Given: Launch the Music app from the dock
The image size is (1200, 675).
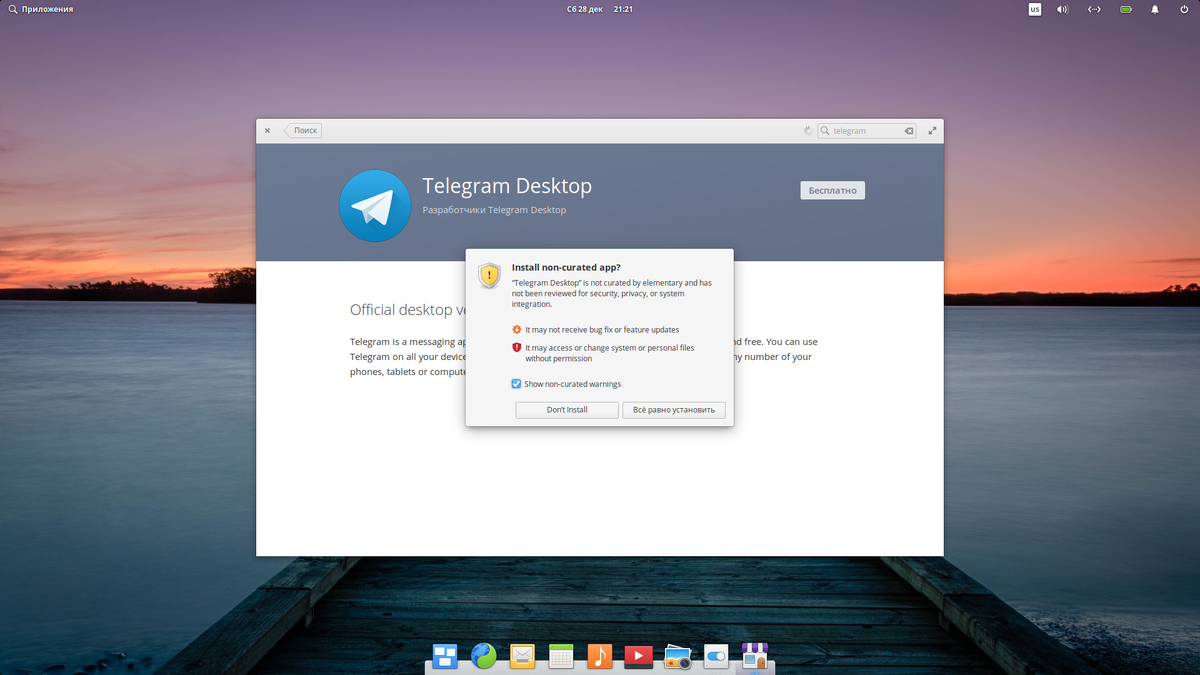Looking at the screenshot, I should 599,656.
